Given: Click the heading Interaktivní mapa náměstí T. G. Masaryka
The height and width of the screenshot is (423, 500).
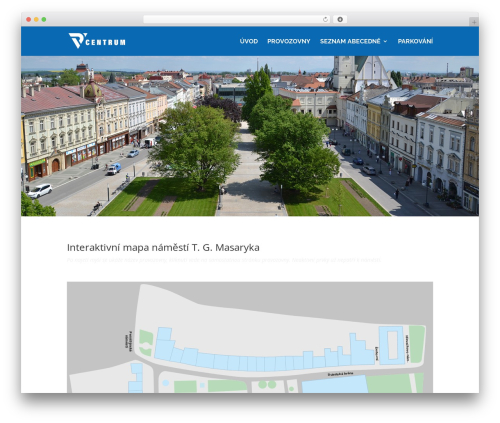Looking at the screenshot, I should tap(163, 248).
